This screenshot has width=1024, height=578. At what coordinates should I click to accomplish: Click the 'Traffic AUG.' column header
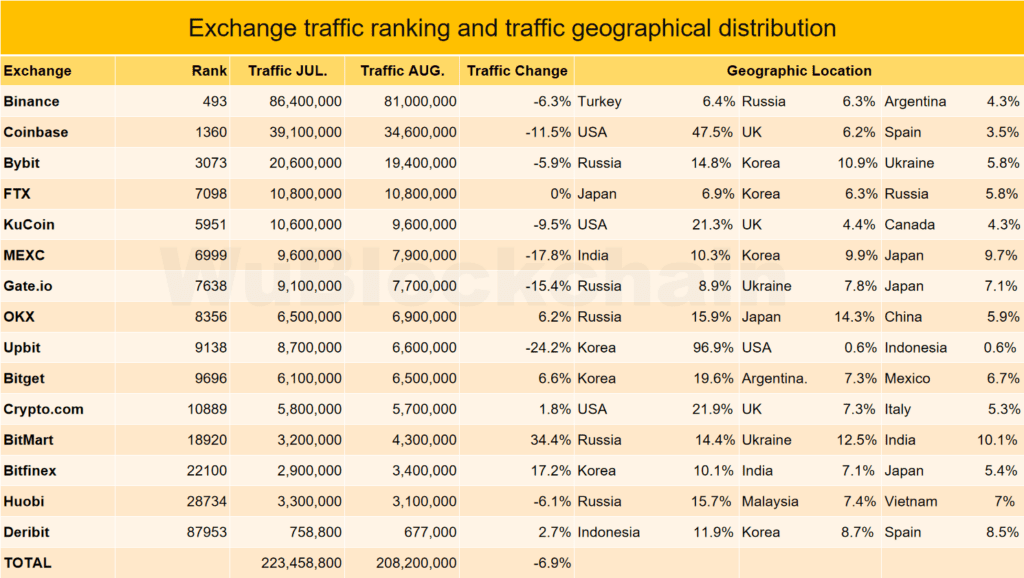point(402,71)
